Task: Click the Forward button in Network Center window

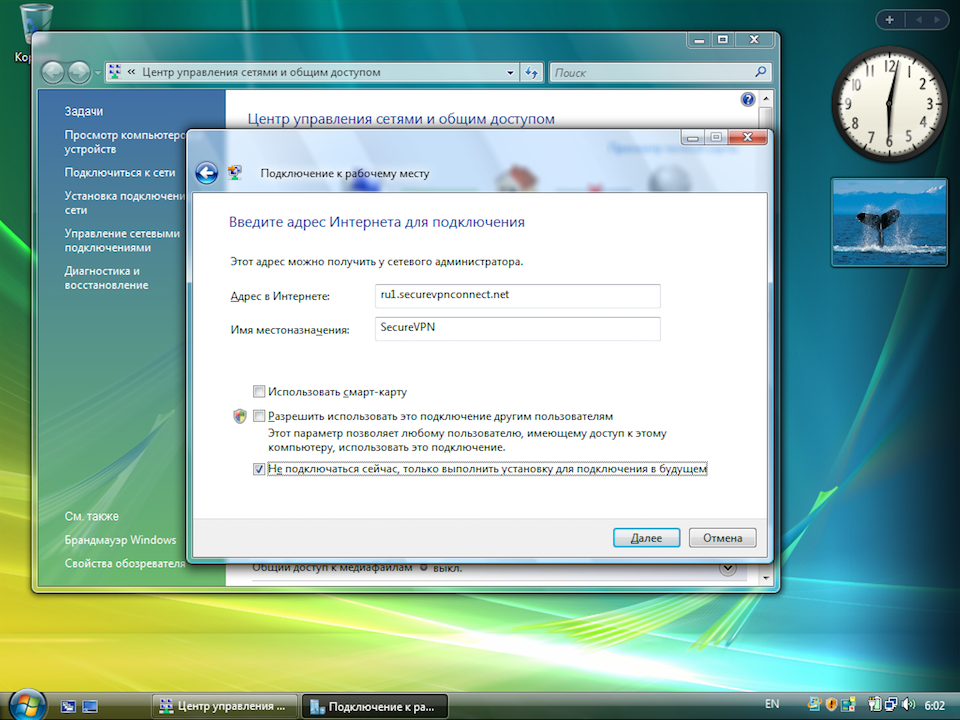Action: [x=79, y=72]
